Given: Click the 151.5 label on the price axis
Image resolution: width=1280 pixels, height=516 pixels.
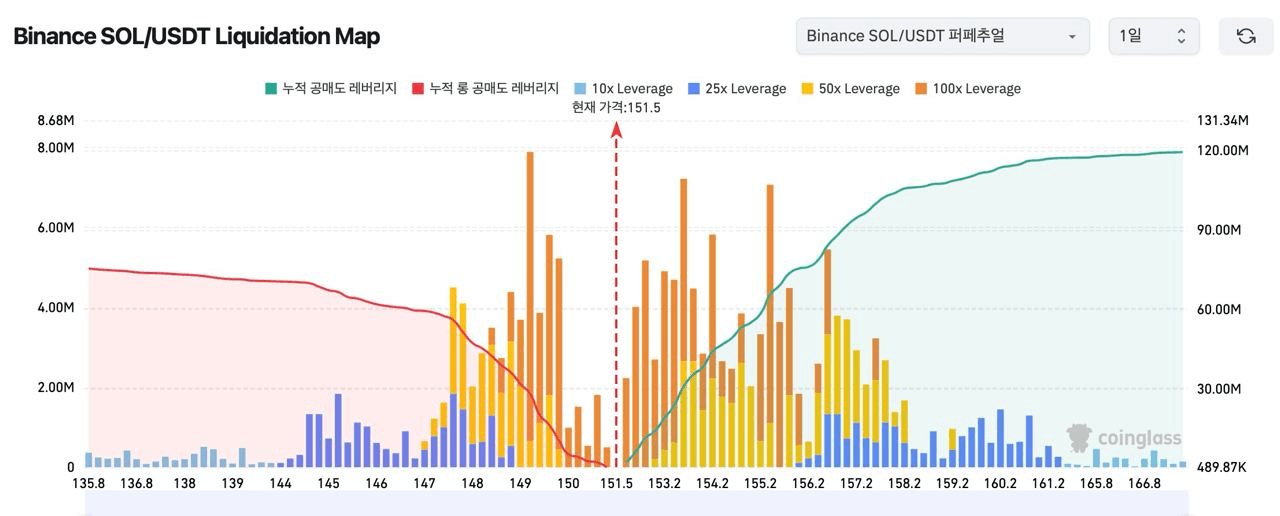Looking at the screenshot, I should tap(616, 484).
